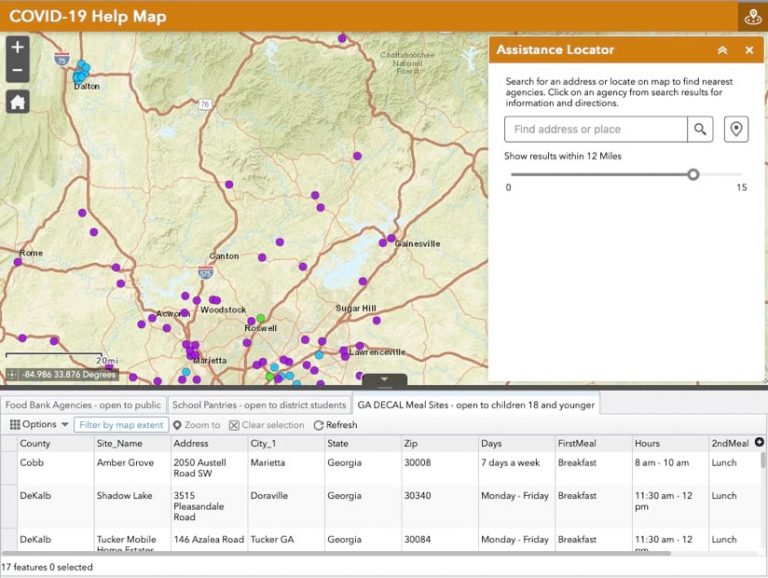Click the FirstMeal column header

pos(594,443)
